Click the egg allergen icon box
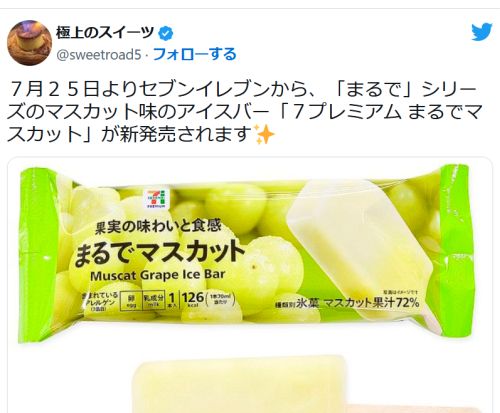Image resolution: width=500 pixels, height=413 pixels. pyautogui.click(x=131, y=299)
